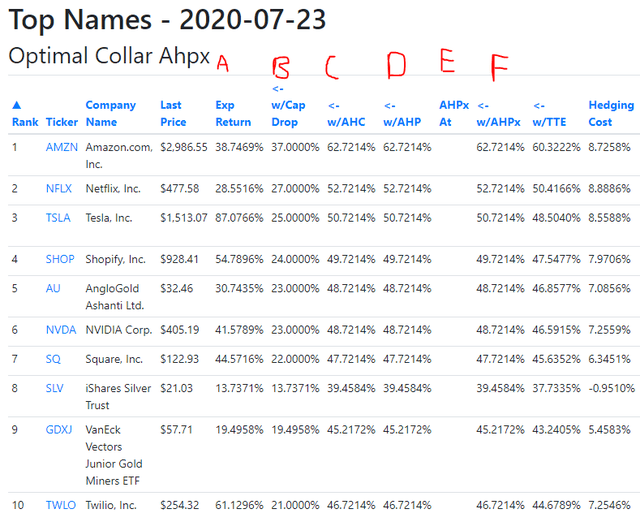Image resolution: width=640 pixels, height=522 pixels.
Task: Sort by Exp Return column header
Action: click(x=233, y=113)
